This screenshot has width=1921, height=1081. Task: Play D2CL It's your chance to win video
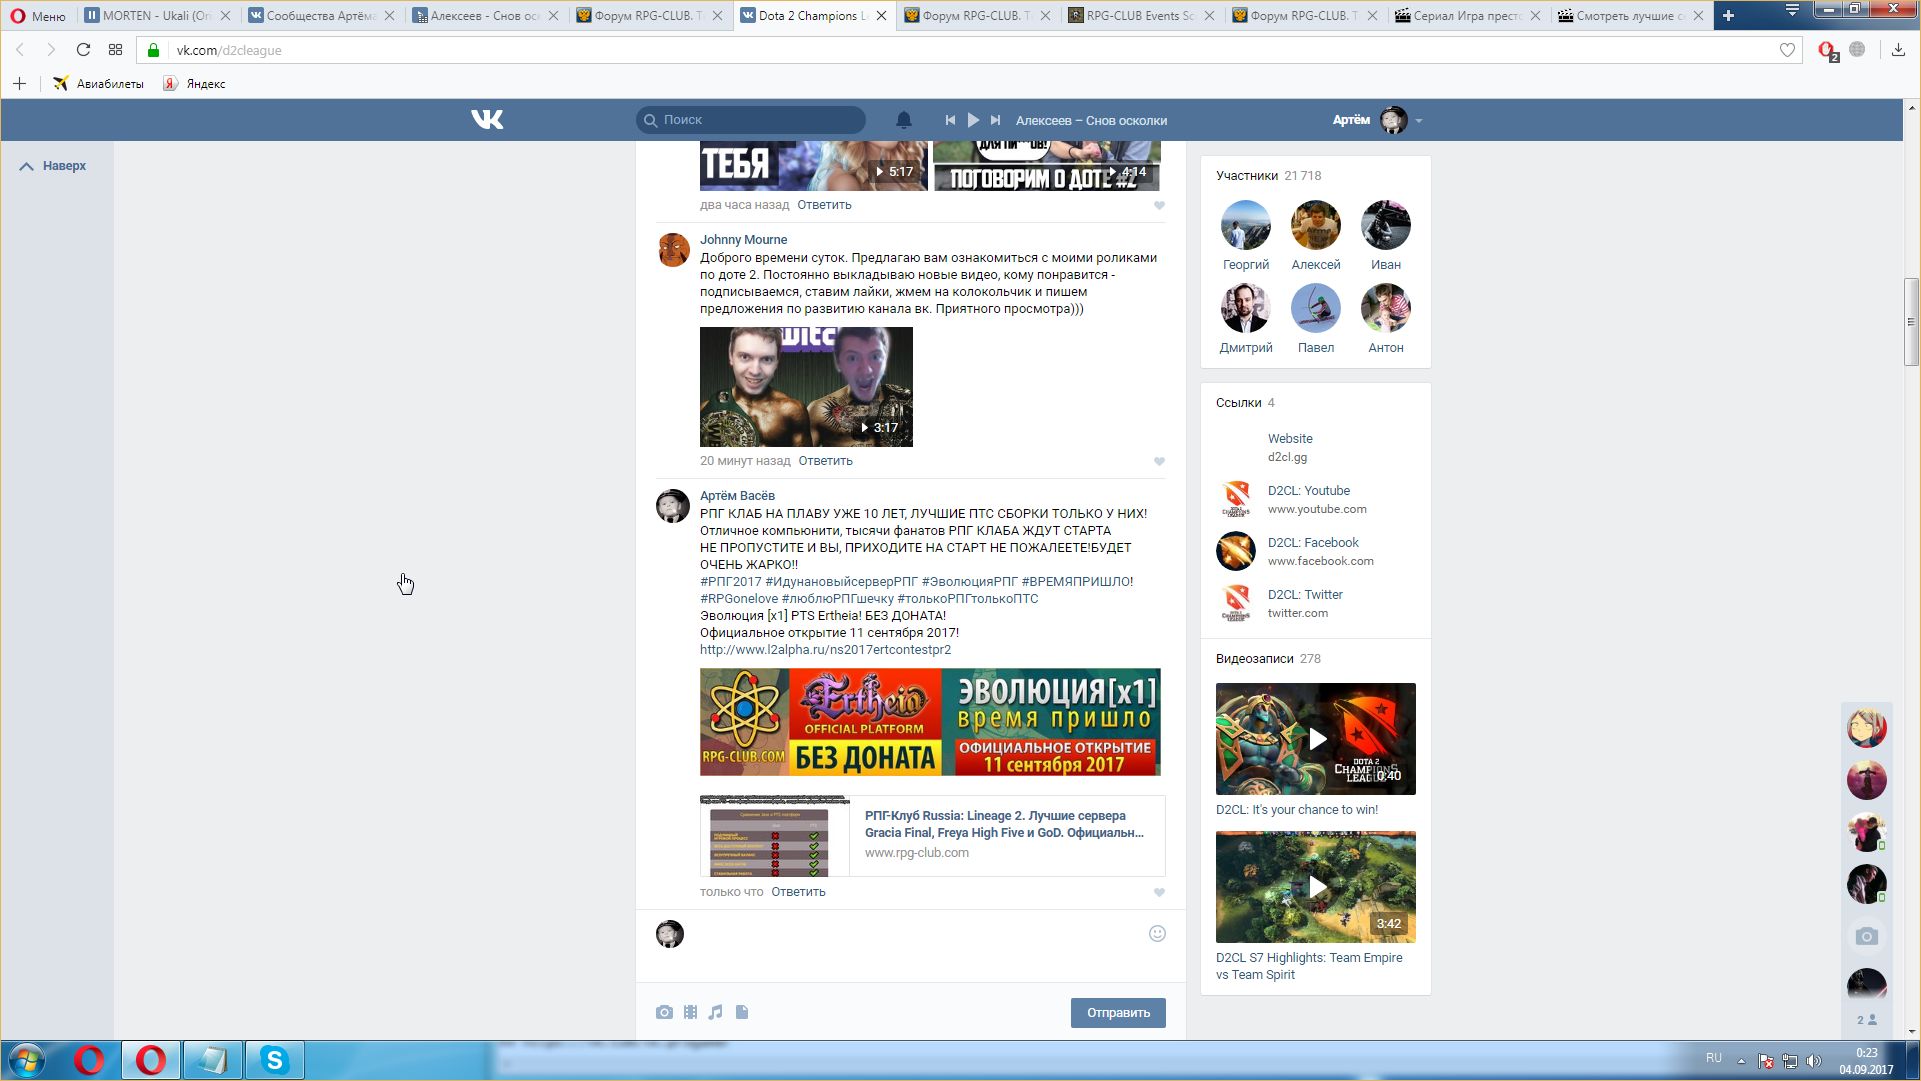[x=1316, y=739]
